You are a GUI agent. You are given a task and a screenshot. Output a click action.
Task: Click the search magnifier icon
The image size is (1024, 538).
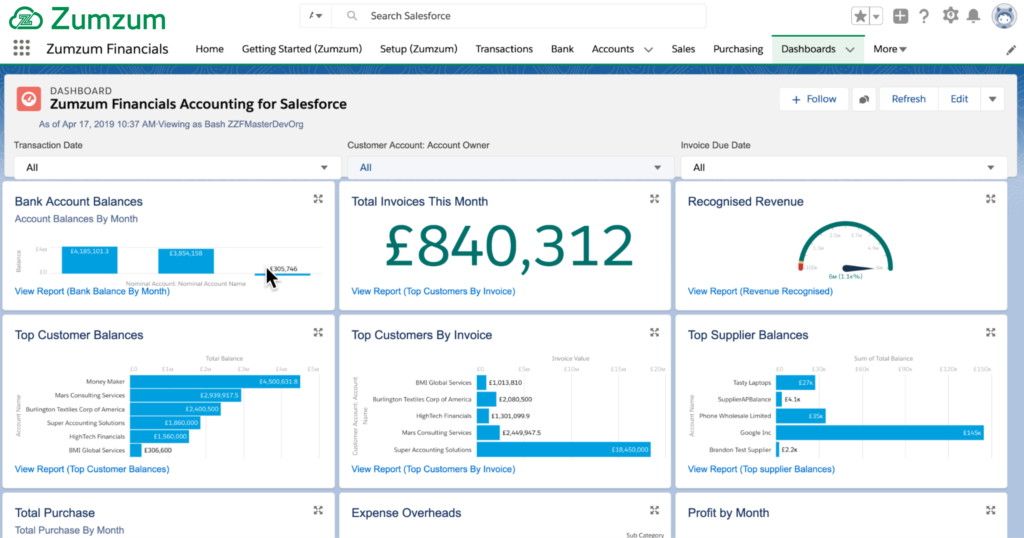[352, 16]
